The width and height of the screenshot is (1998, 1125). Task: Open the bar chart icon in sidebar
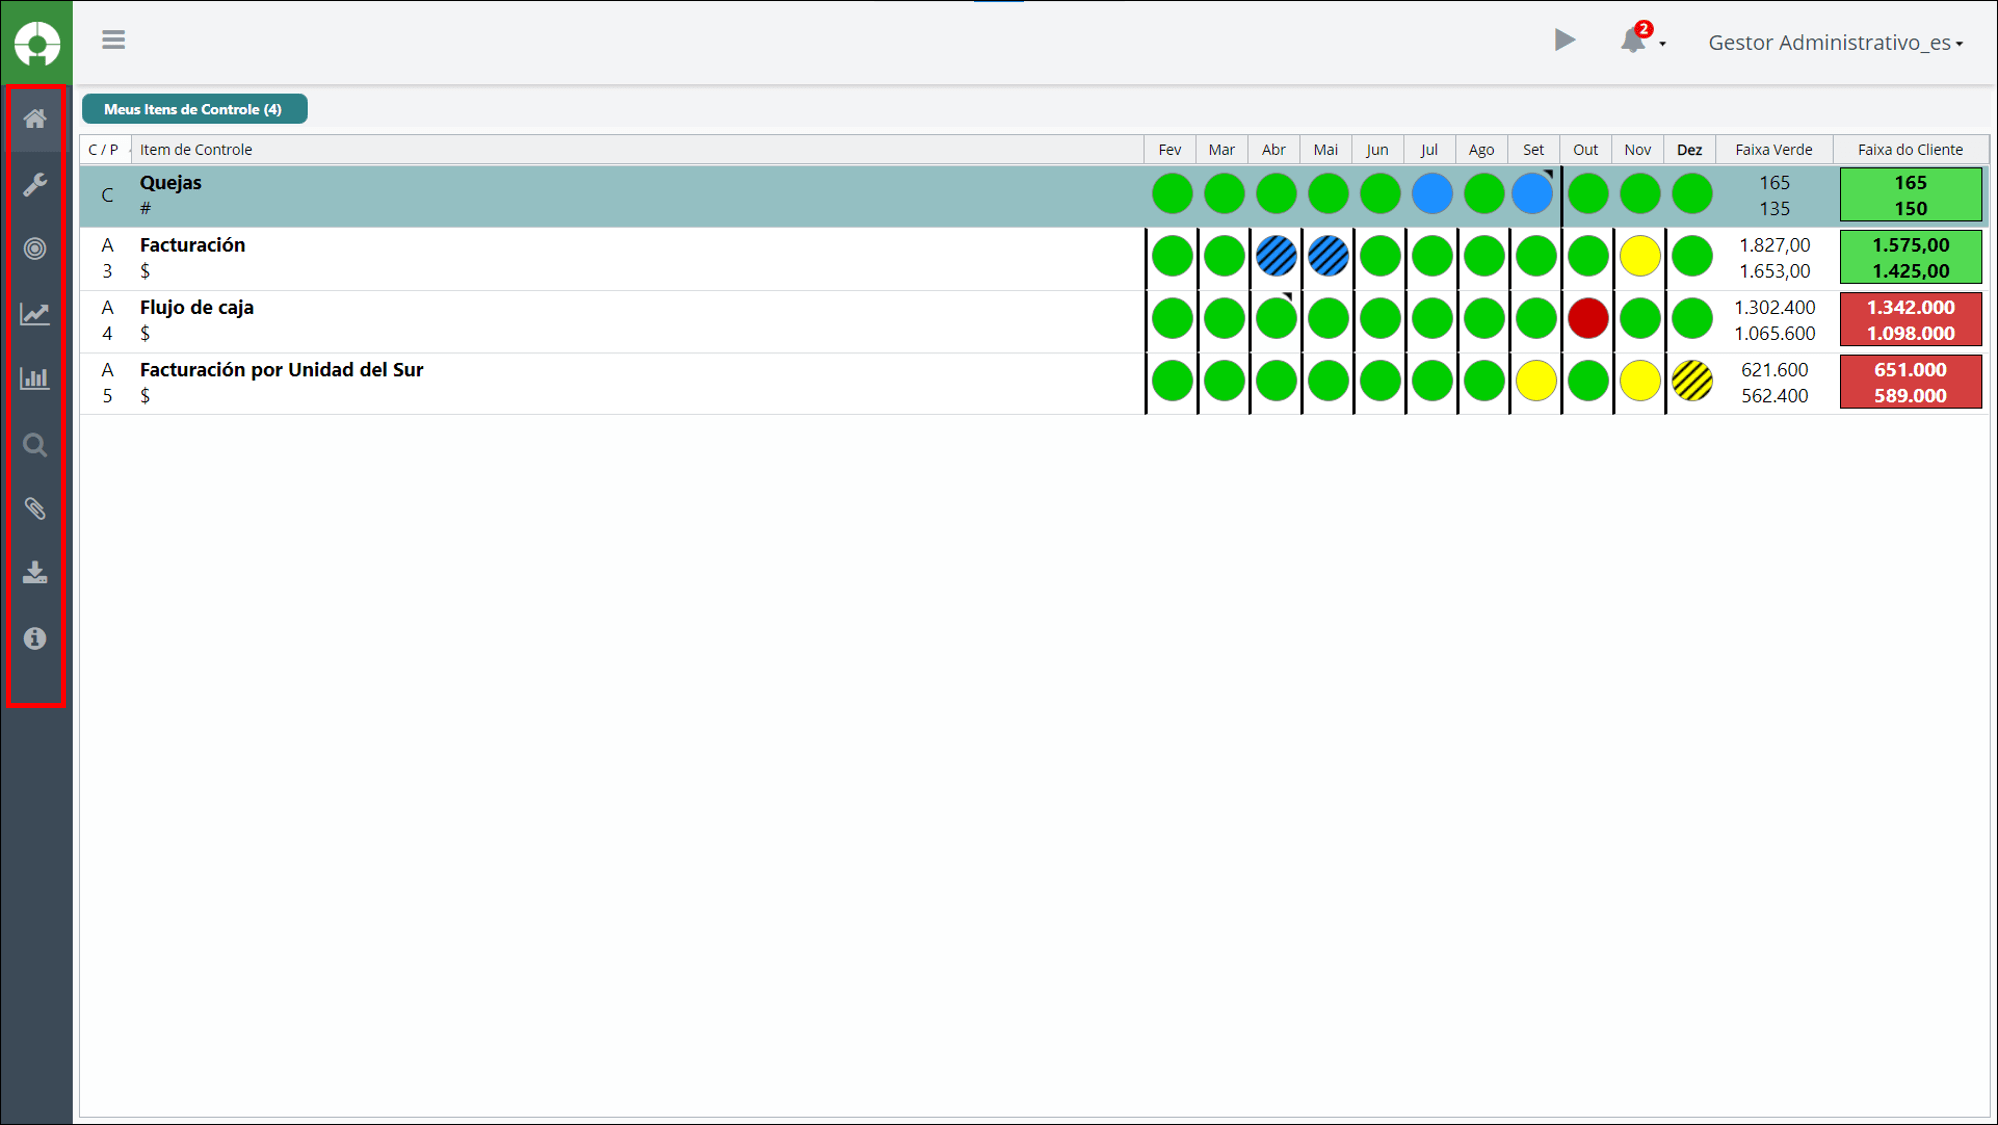click(x=35, y=378)
